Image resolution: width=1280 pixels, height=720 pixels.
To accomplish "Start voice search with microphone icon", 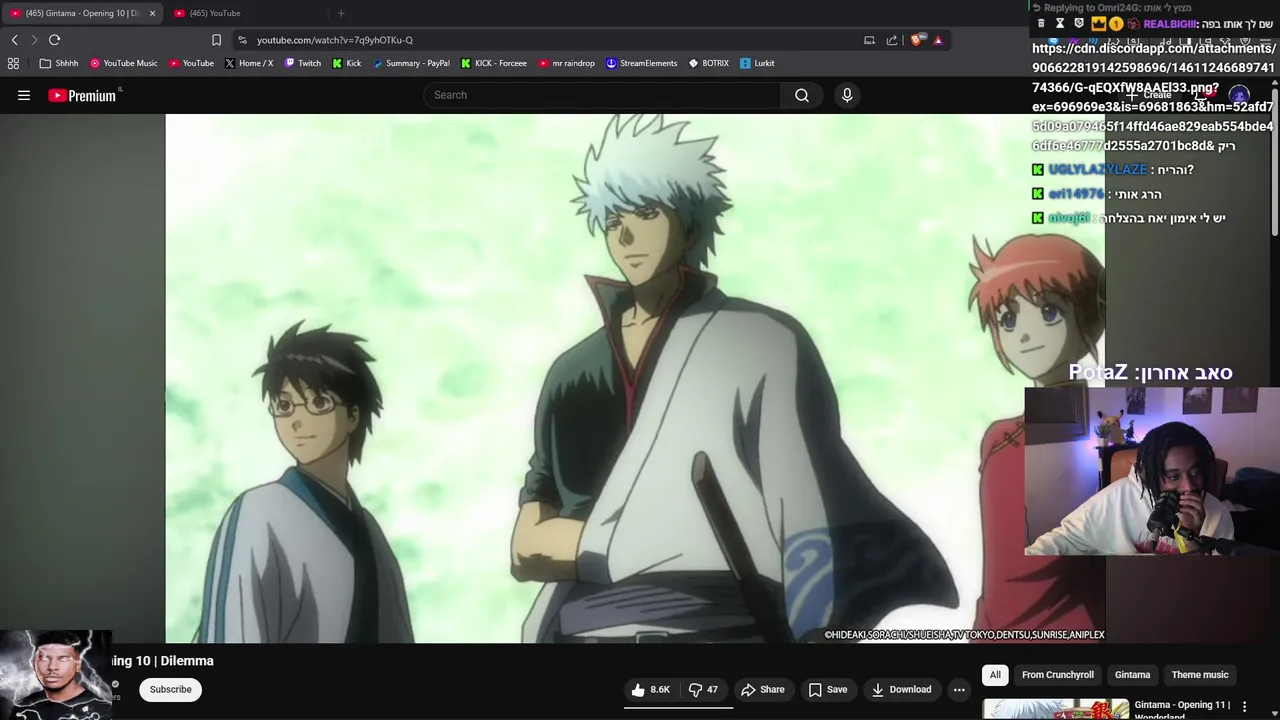I will click(x=847, y=95).
